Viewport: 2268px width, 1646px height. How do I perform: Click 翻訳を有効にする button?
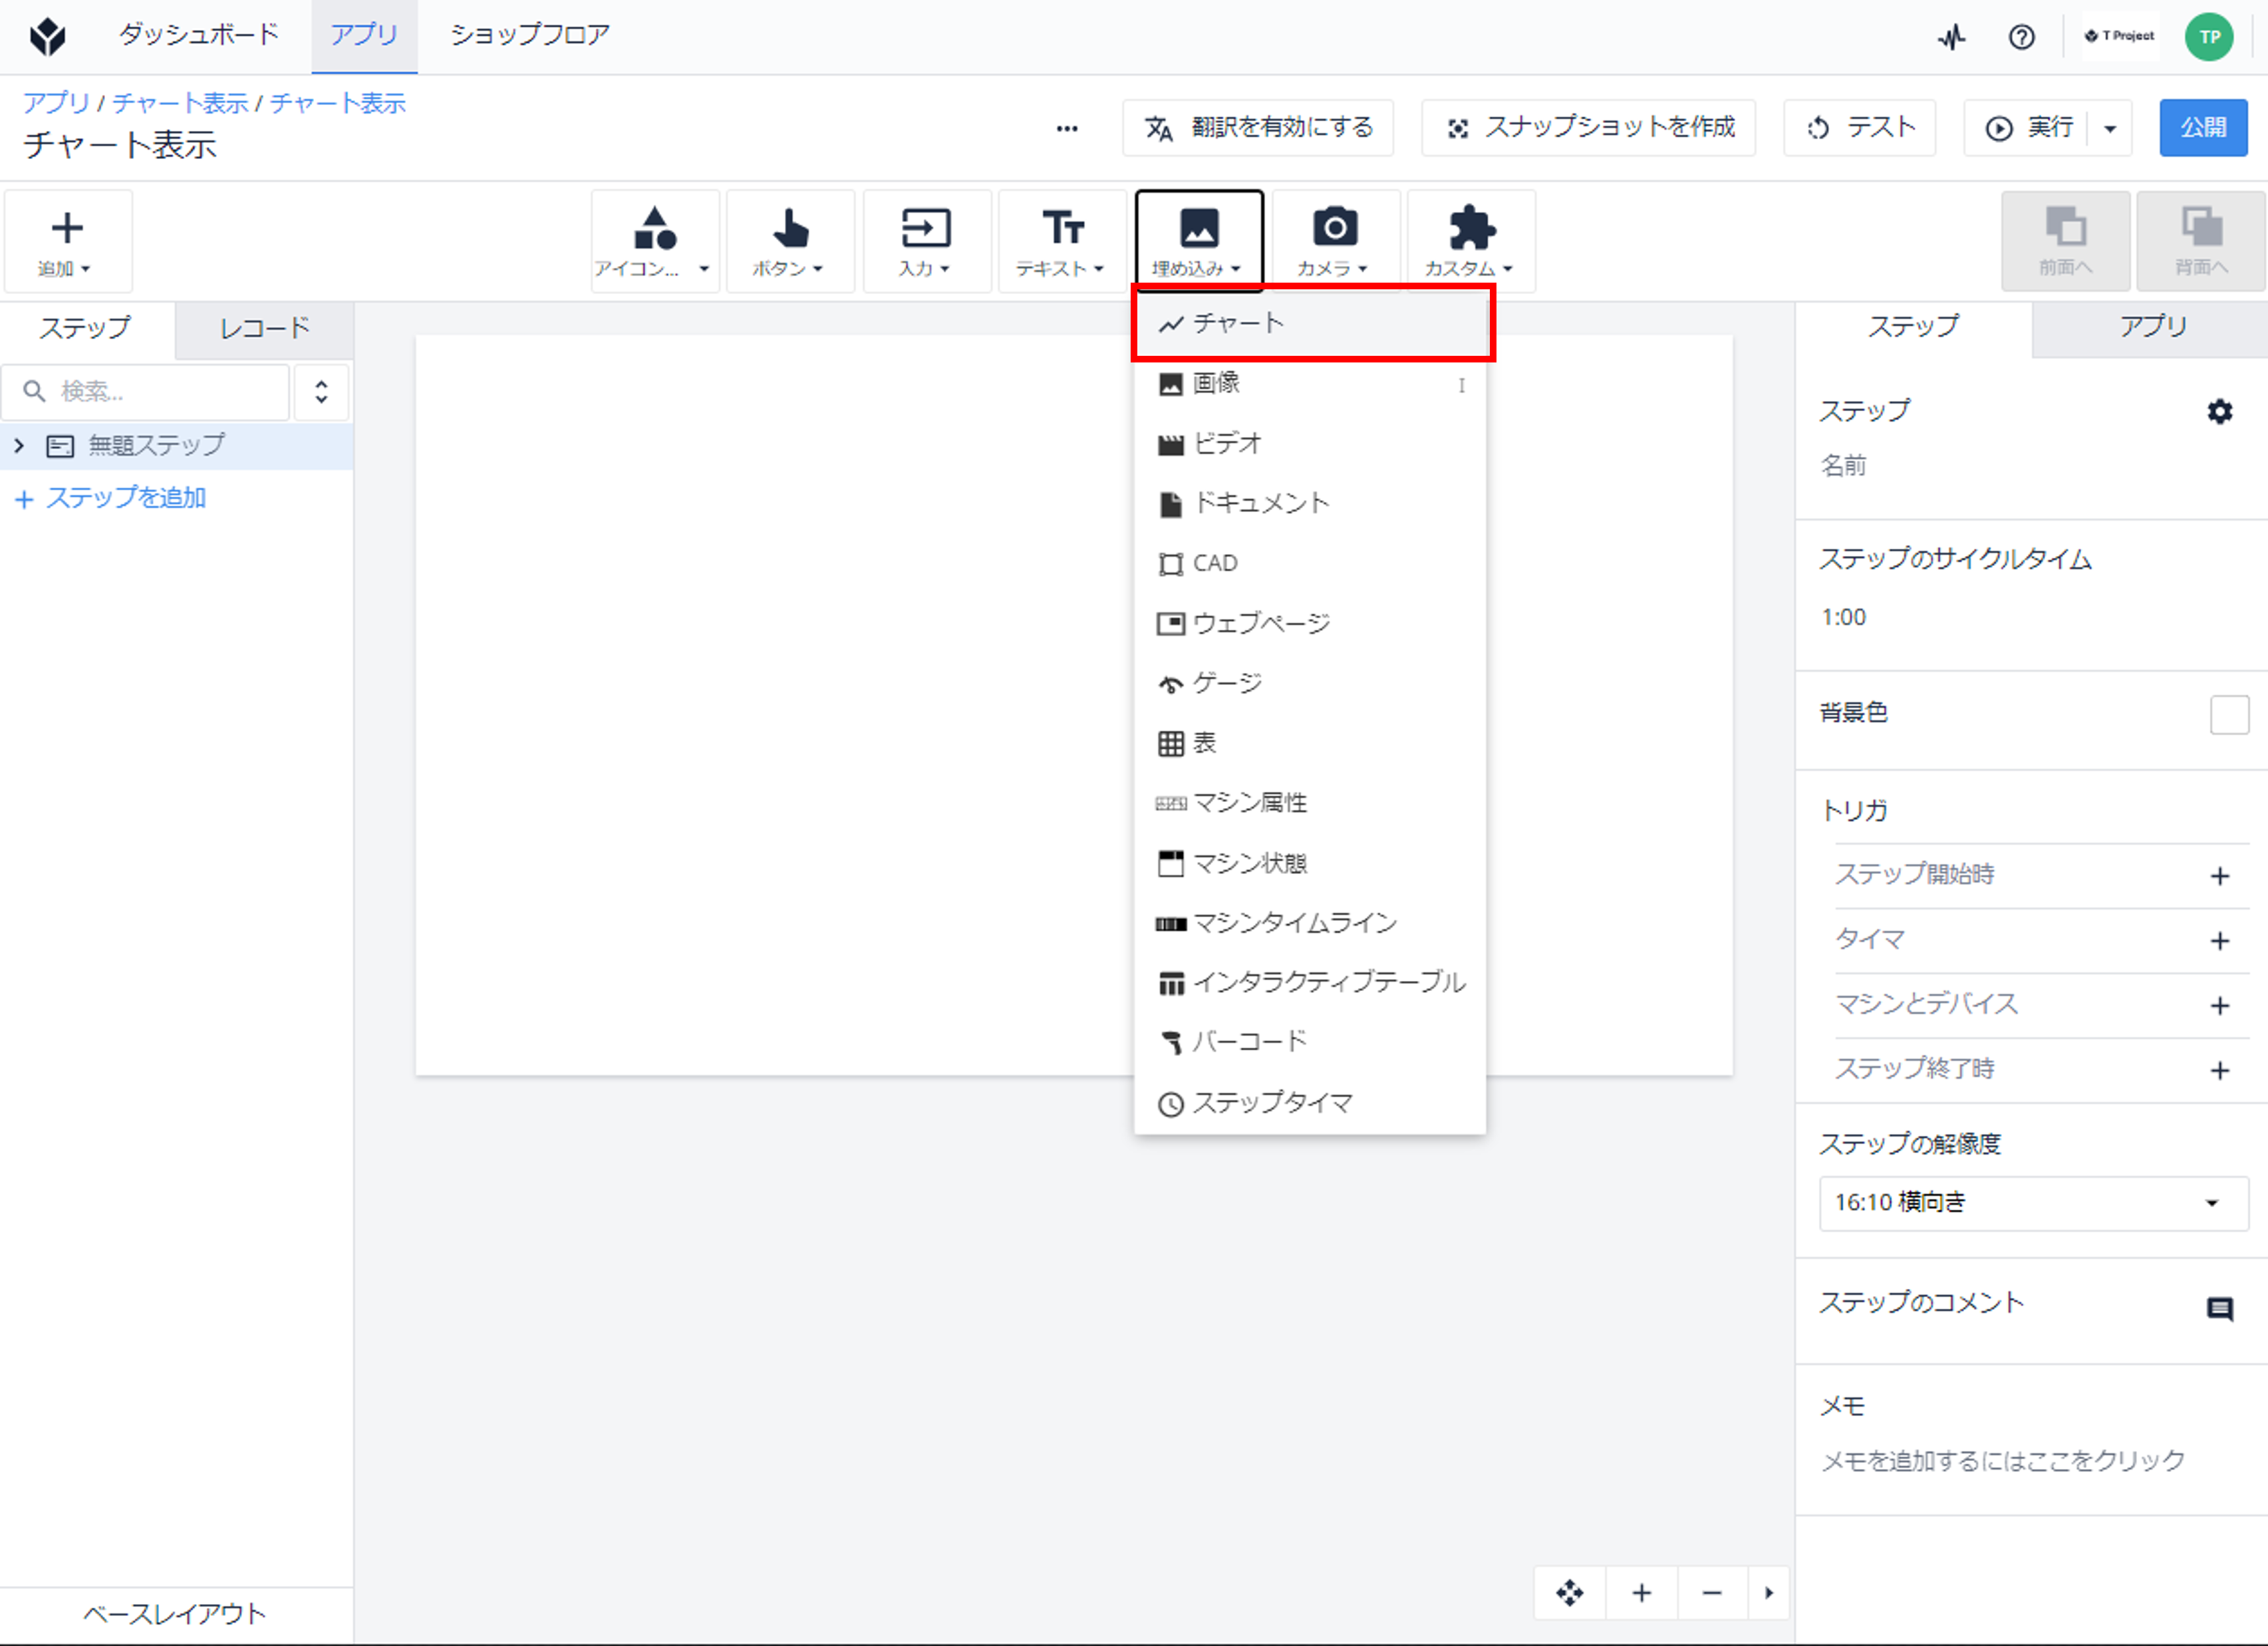pyautogui.click(x=1258, y=128)
